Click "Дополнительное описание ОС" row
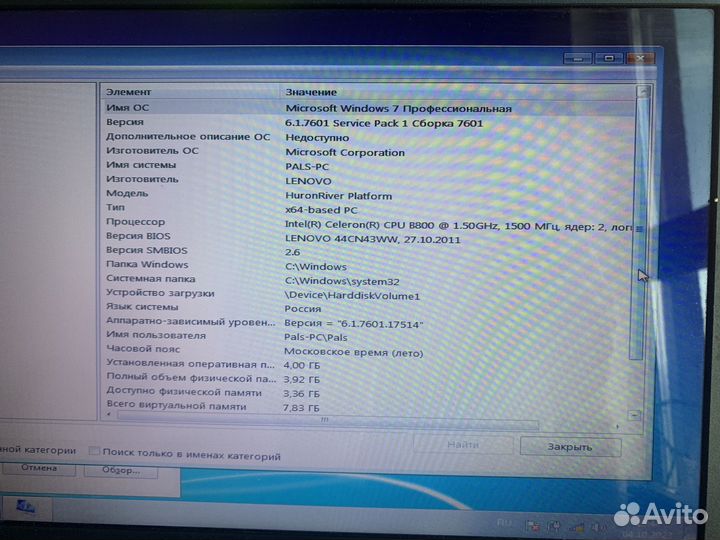 click(x=369, y=137)
